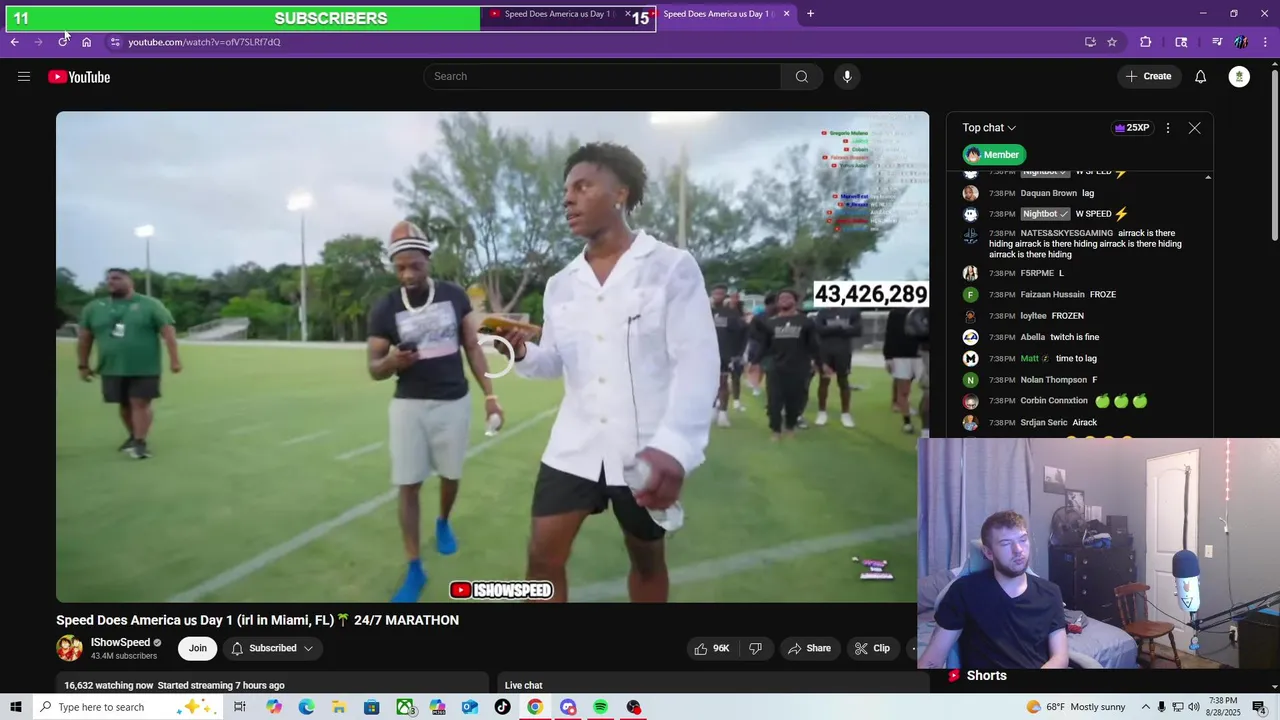1280x720 pixels.
Task: Switch to the first Speed Does America tab
Action: coord(556,14)
